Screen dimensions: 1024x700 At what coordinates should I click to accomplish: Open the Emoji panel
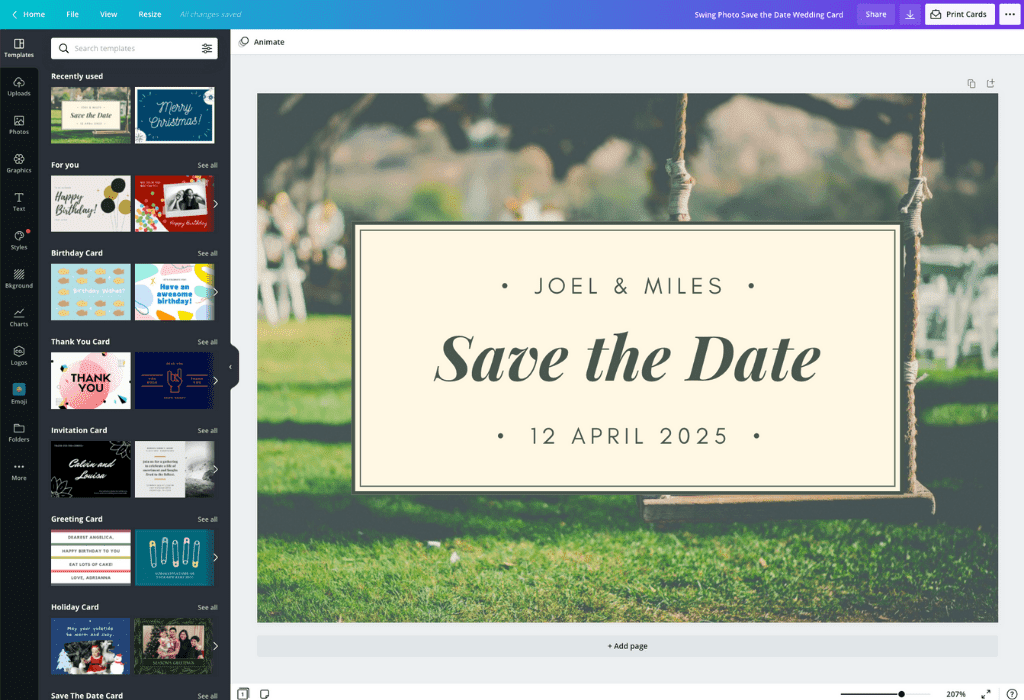pos(19,394)
